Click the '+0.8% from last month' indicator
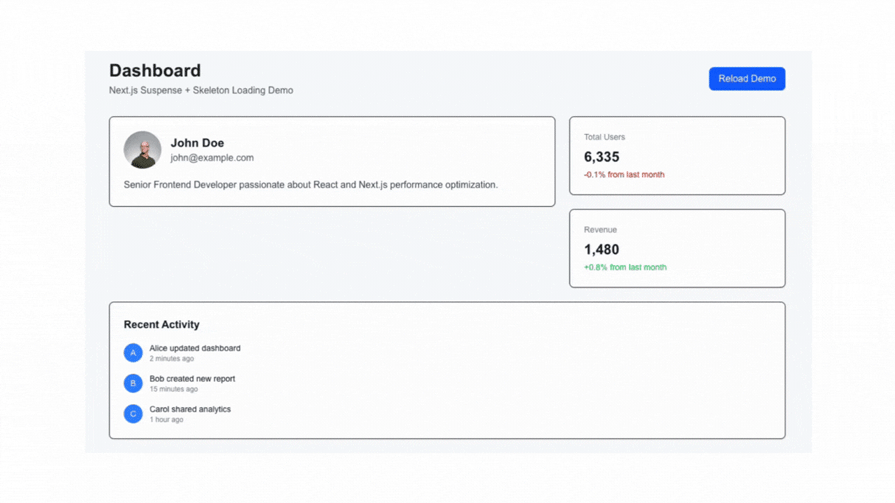Viewport: 895px width, 503px height. (625, 267)
